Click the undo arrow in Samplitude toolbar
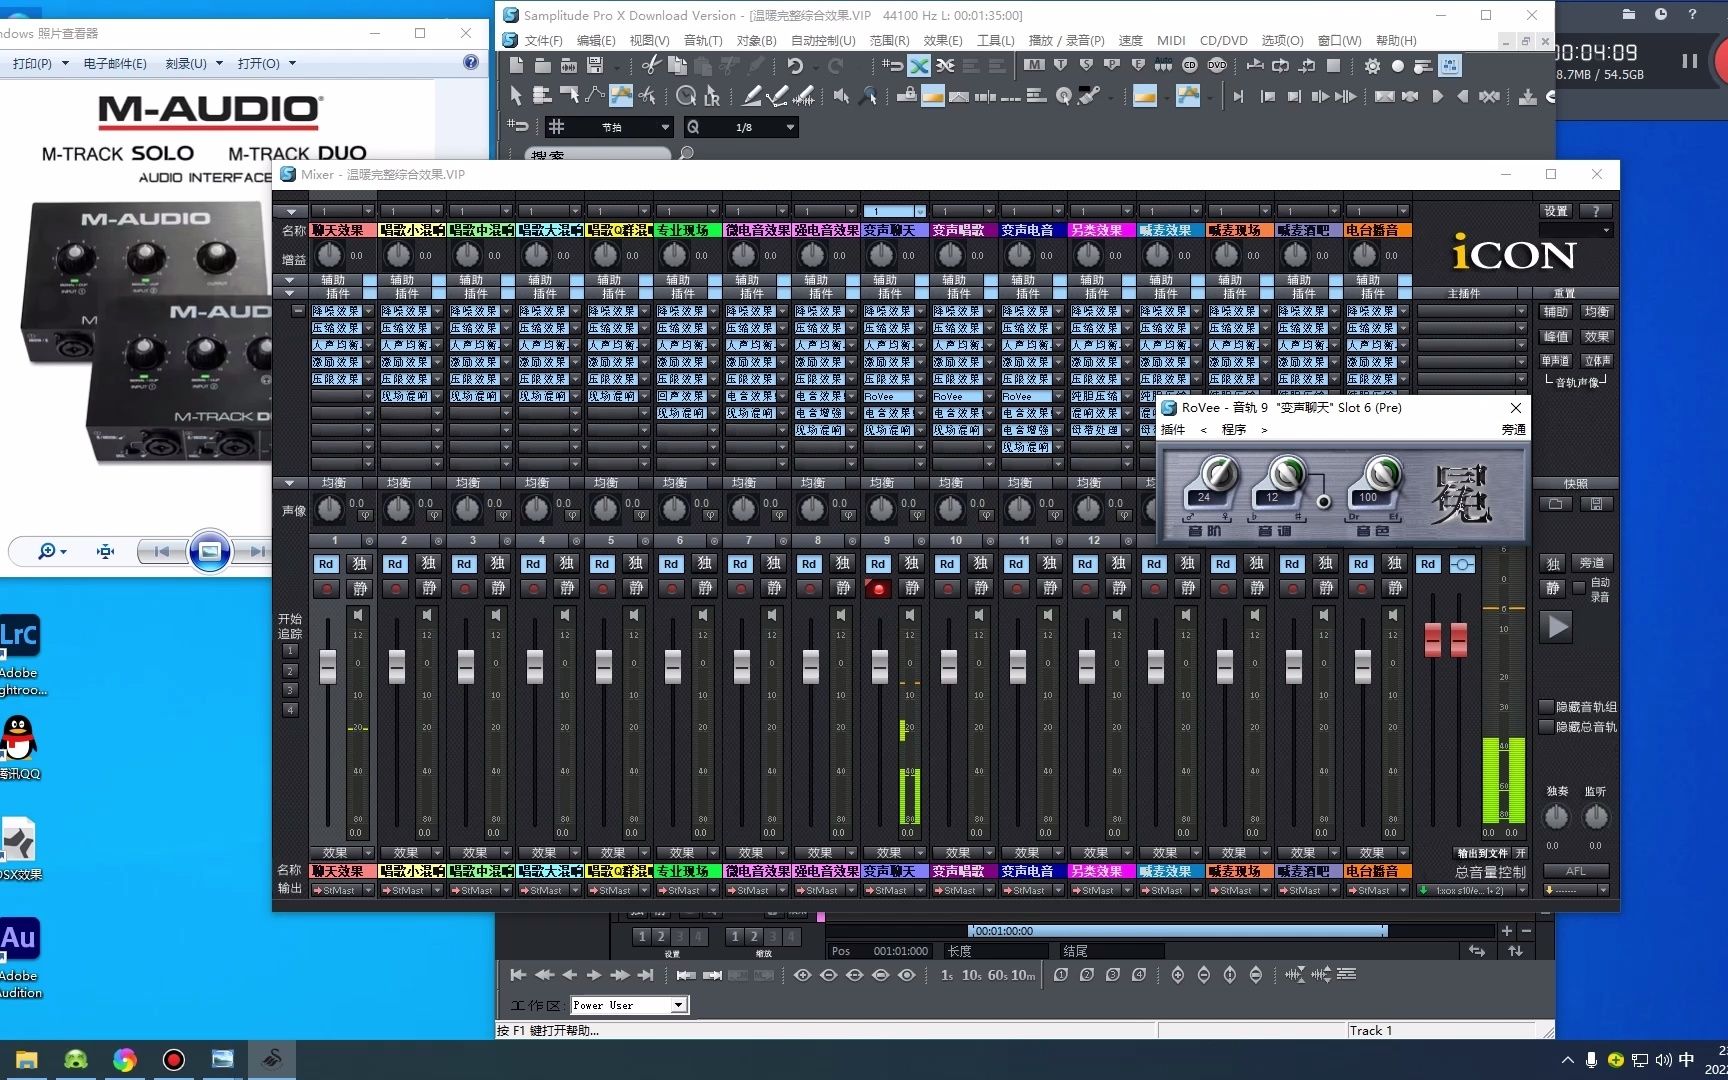Screen dimensions: 1728x1080 pyautogui.click(x=796, y=65)
